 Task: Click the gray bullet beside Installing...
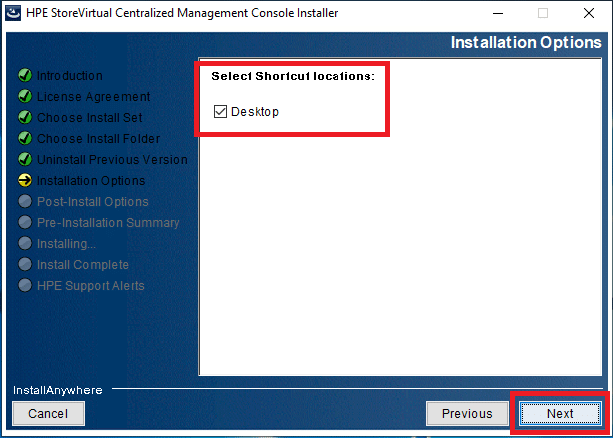[x=25, y=244]
